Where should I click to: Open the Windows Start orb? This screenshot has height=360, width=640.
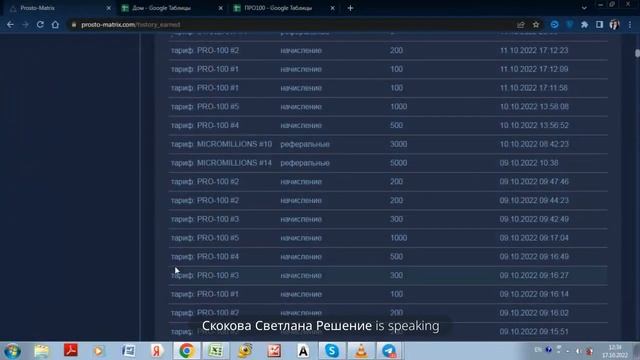[x=12, y=351]
